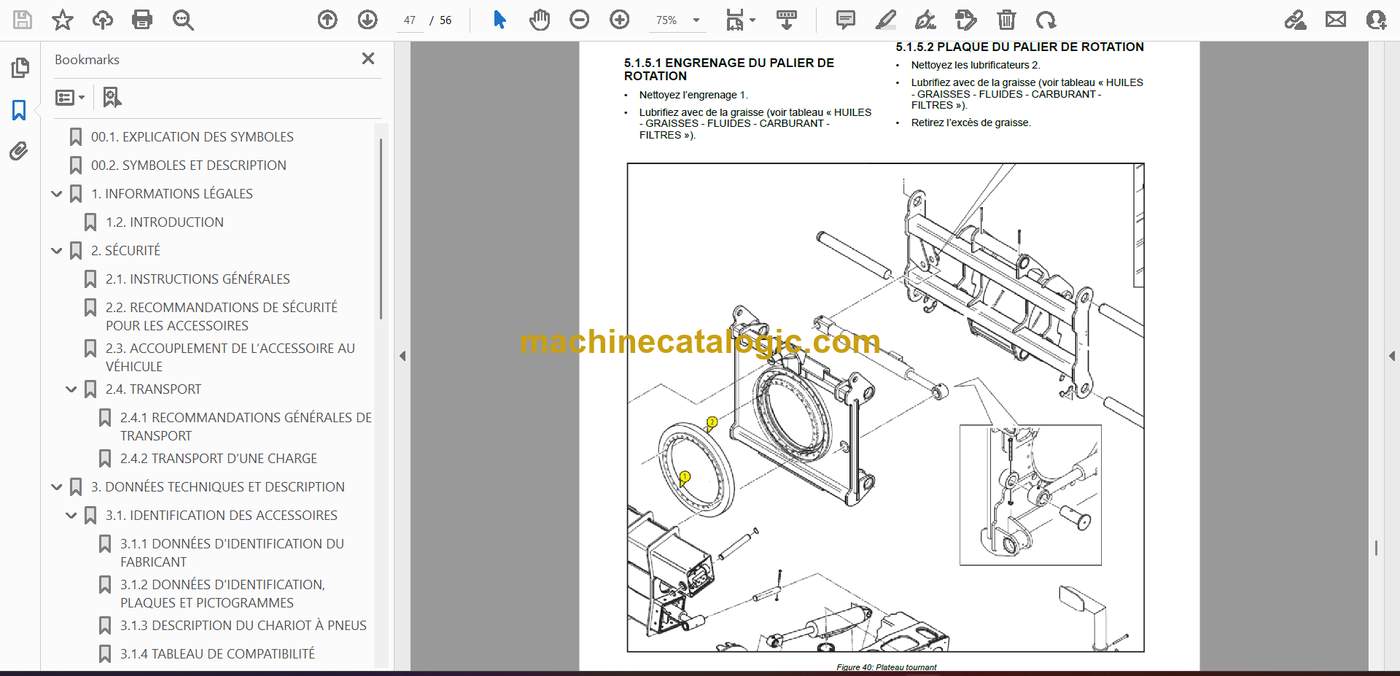Click the zoom in plus button
The height and width of the screenshot is (676, 1400).
point(619,20)
